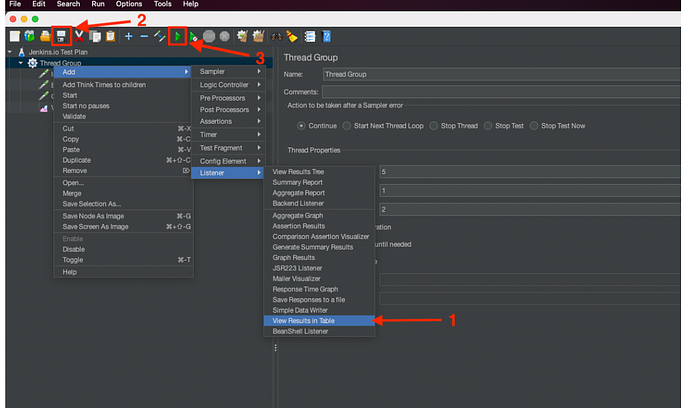Screen dimensions: 684x408
Task: Click the Comments input field
Action: click(x=502, y=92)
